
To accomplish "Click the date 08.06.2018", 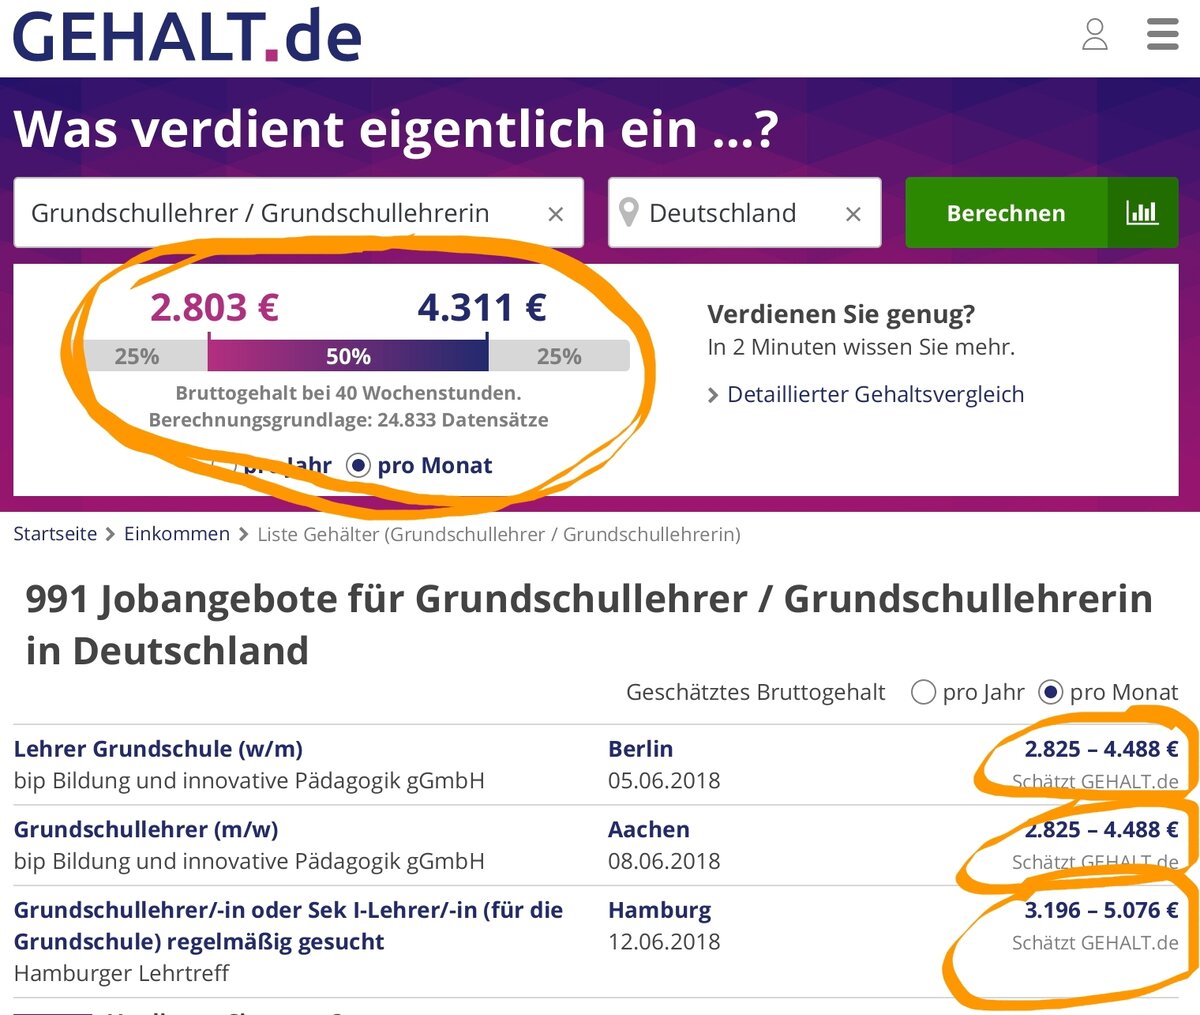I will coord(664,861).
